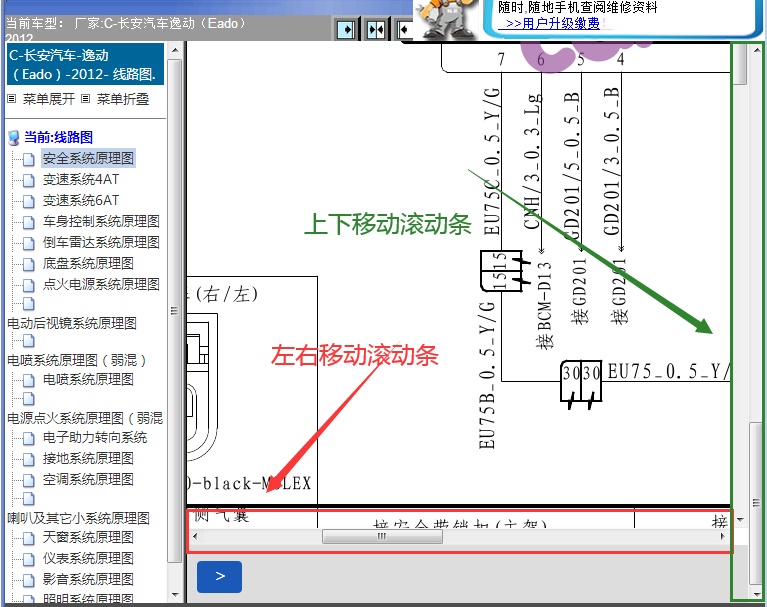Viewport: 767px width, 607px height.
Task: Click the horizontal scrollbar right arrow
Action: 722,536
